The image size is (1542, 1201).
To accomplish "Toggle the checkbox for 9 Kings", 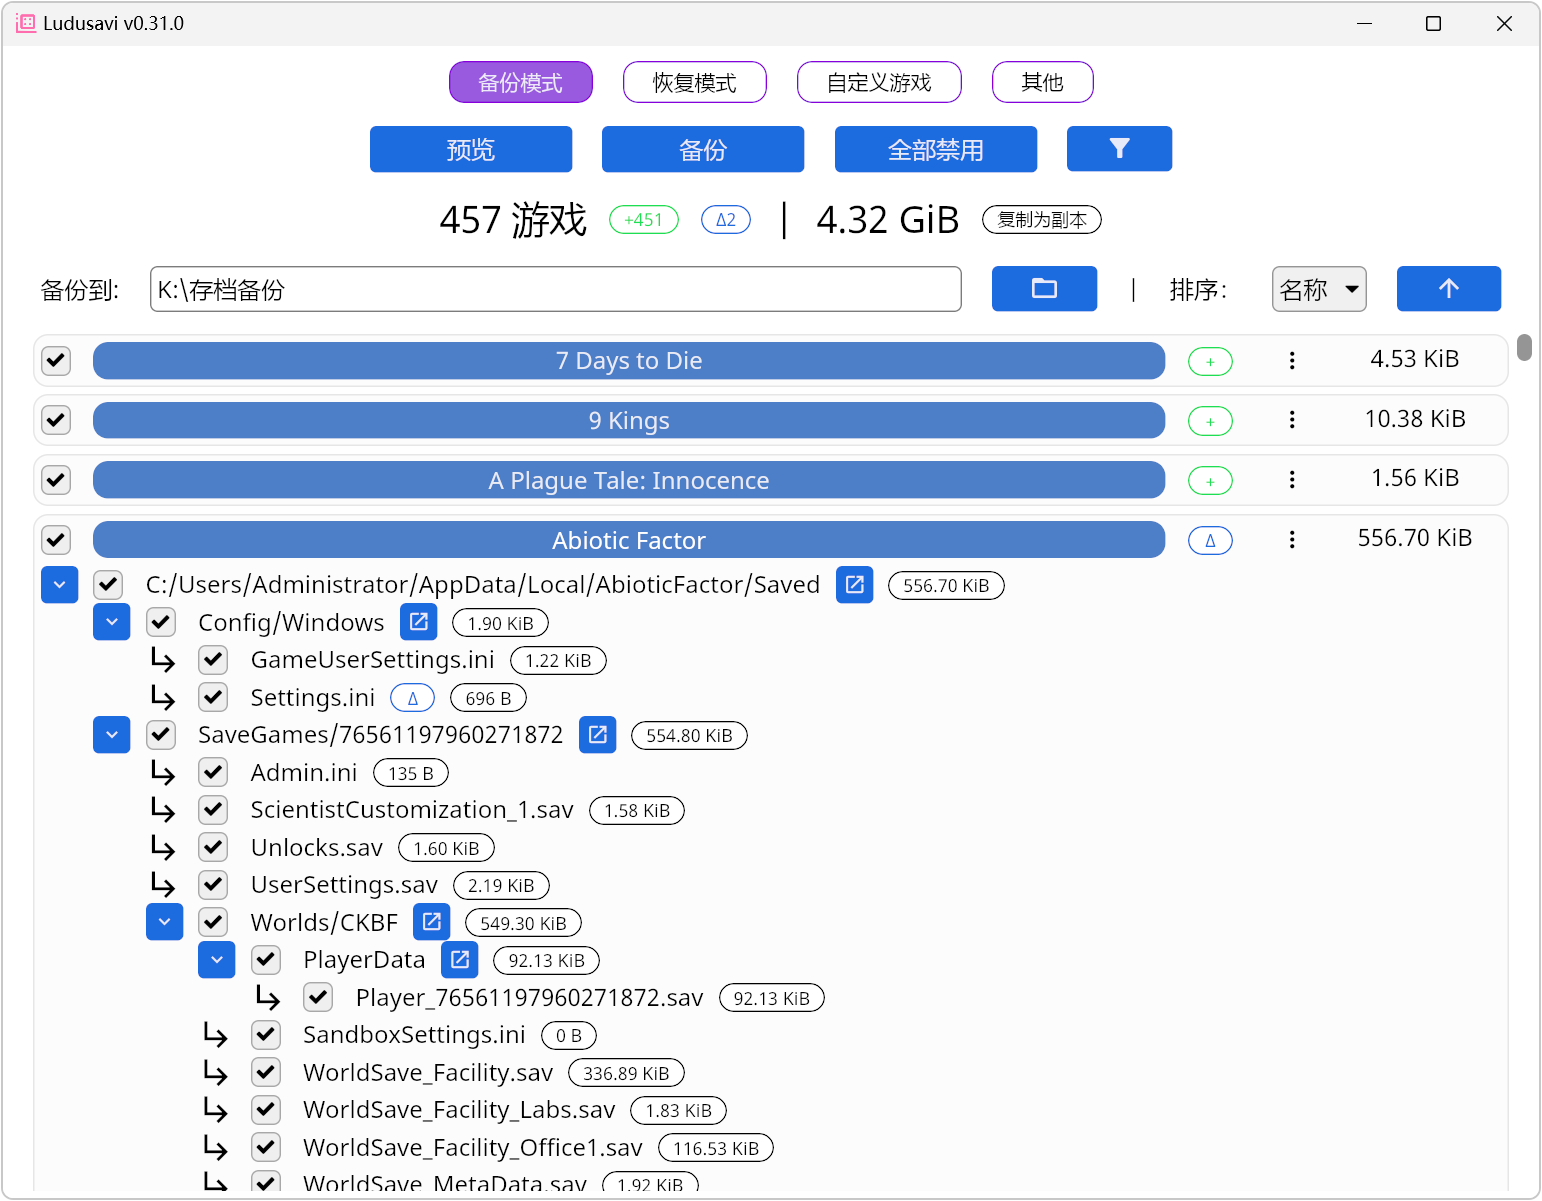I will (56, 420).
